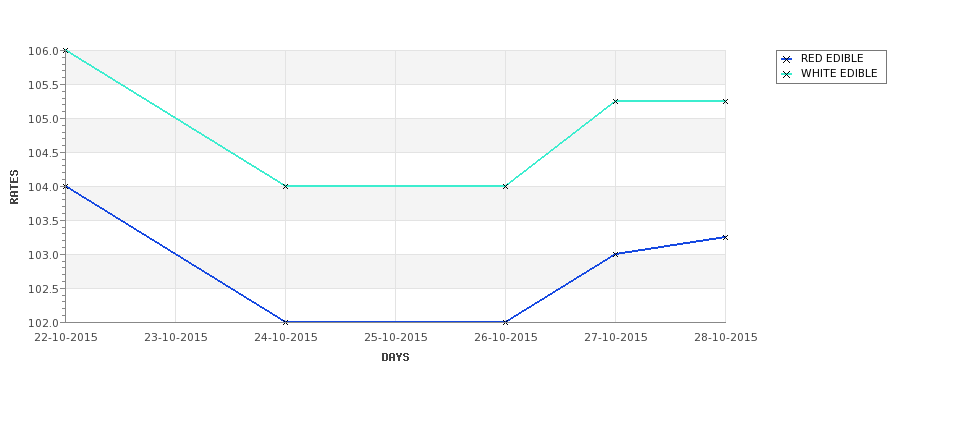Click the 103.5 y-axis tick label
Image resolution: width=975 pixels, height=429 pixels.
(x=43, y=221)
